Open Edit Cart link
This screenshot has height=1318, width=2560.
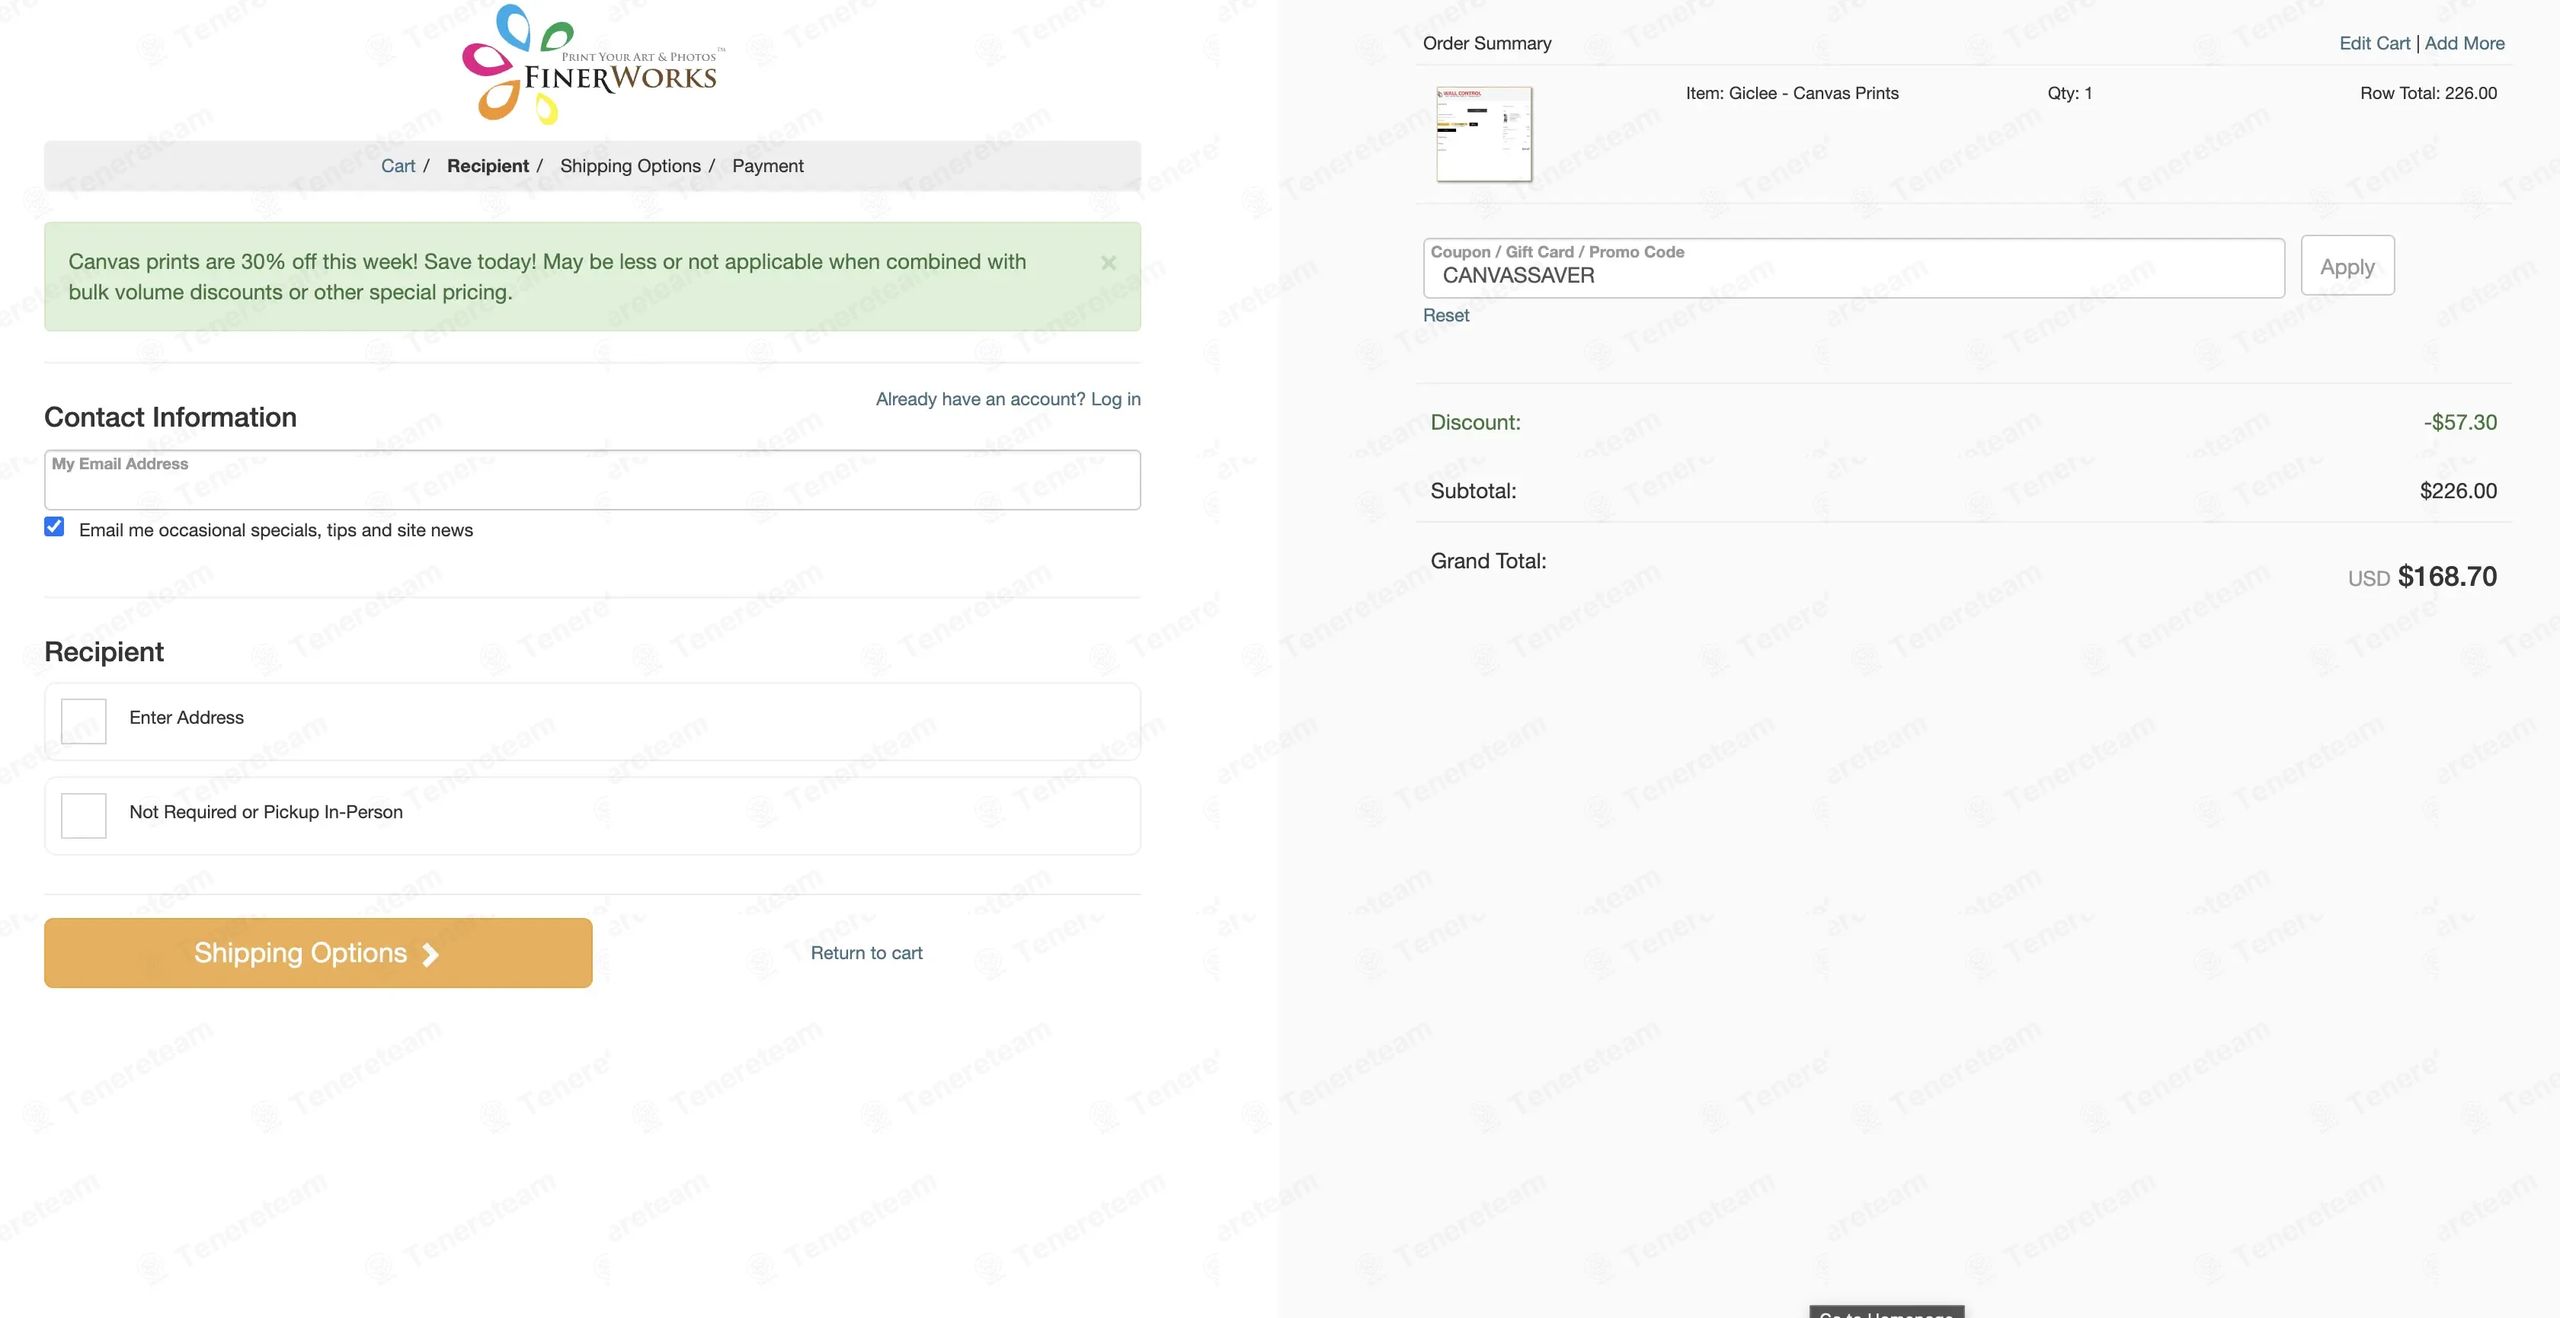2374,43
